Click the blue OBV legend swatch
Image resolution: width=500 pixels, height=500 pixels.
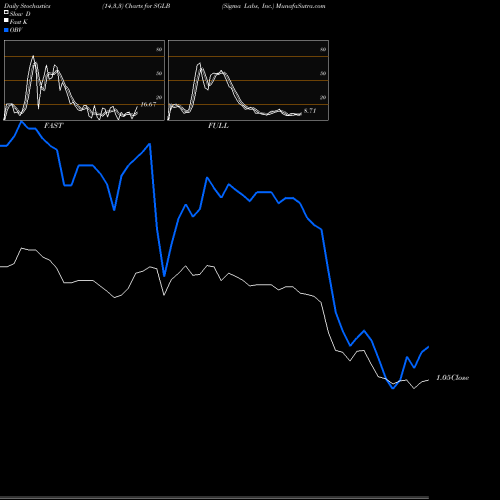[x=6, y=30]
